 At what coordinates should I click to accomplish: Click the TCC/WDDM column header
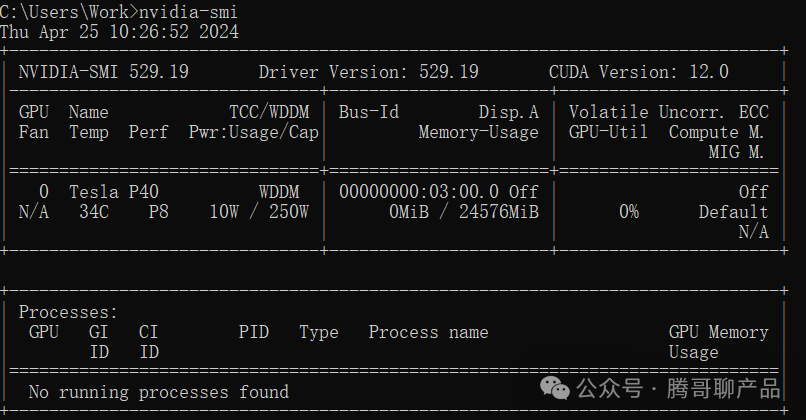tap(269, 112)
